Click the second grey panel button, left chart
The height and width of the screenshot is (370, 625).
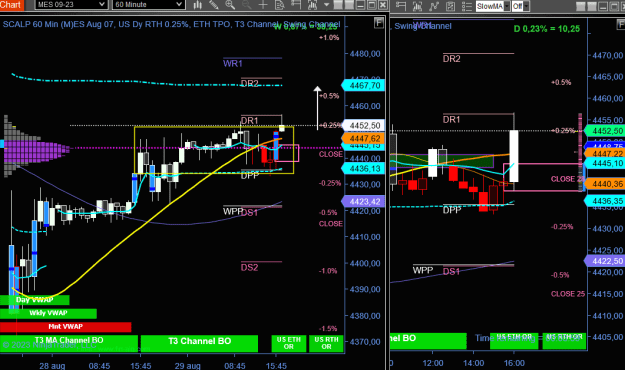pos(349,5)
